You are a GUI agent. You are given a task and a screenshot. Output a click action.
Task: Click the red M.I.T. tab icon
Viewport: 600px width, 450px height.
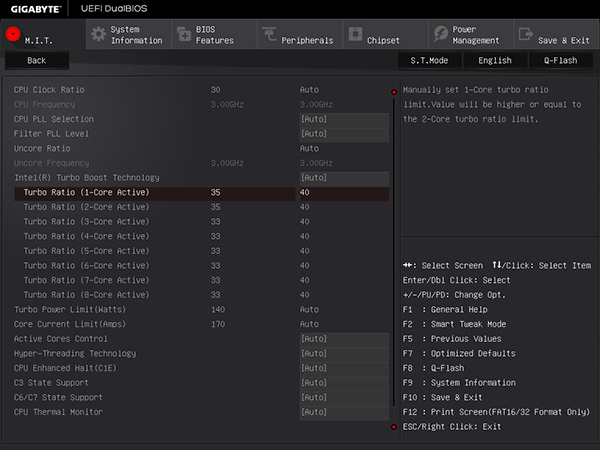tap(14, 33)
